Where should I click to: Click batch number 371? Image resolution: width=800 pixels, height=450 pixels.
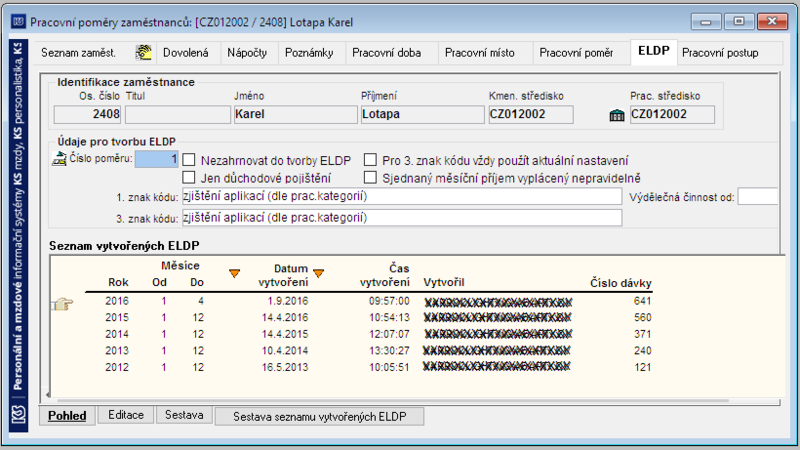642,334
